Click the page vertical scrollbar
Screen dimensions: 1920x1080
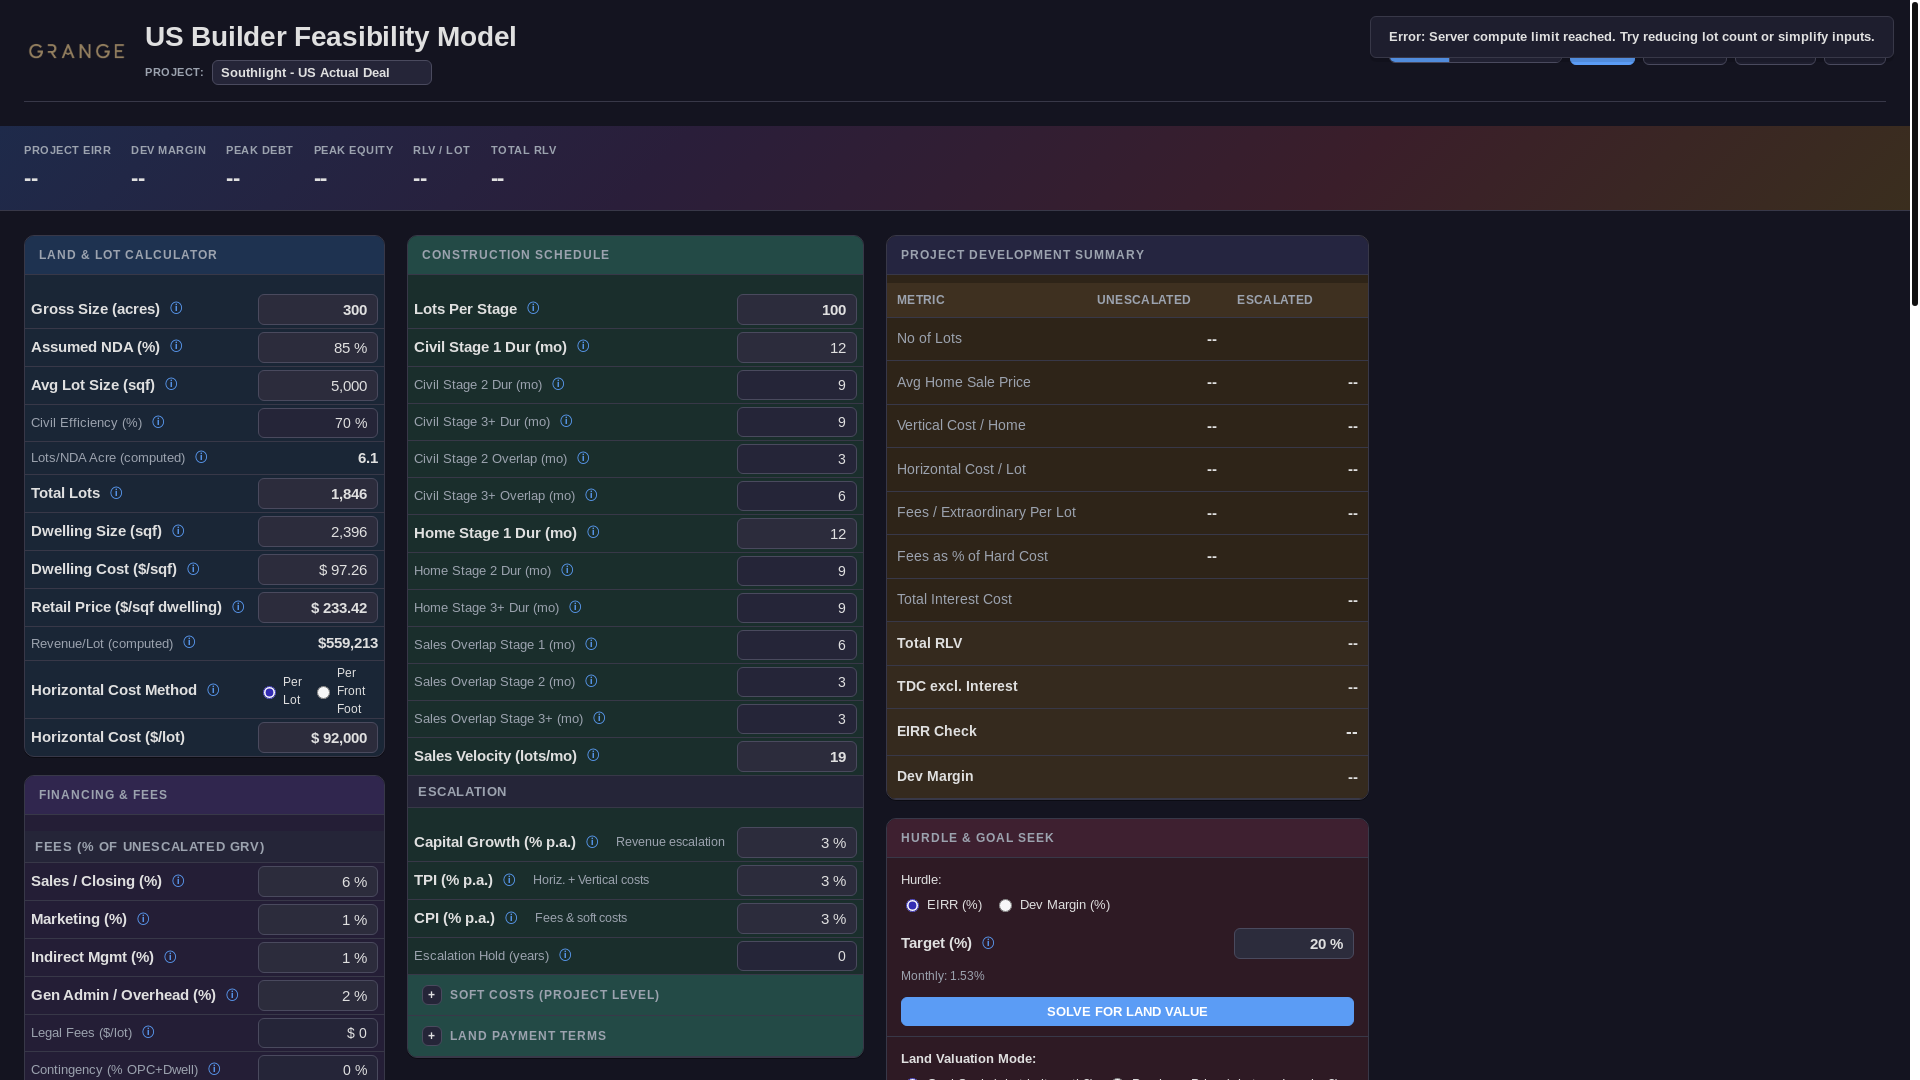(1914, 153)
